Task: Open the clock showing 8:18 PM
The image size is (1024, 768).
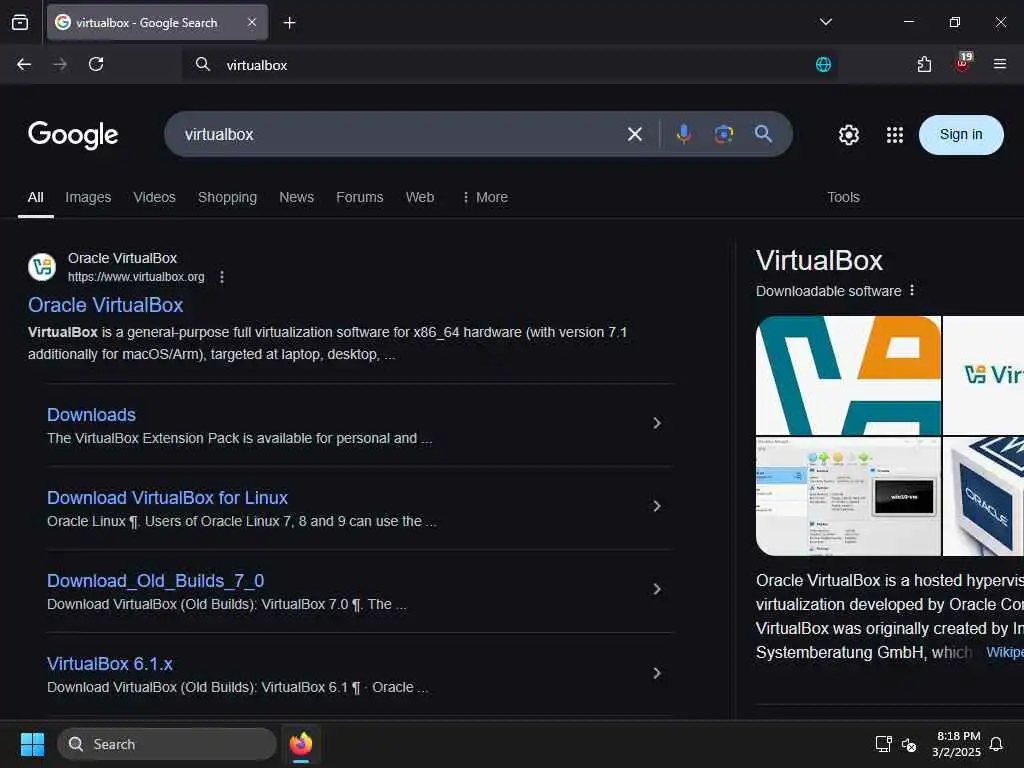Action: pos(957,744)
